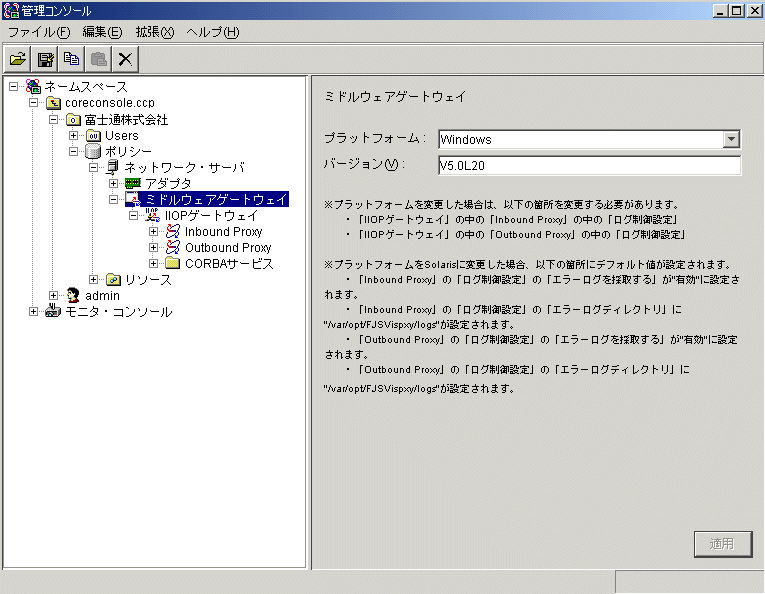Open the 編集(E) menu
The width and height of the screenshot is (765, 594).
102,32
